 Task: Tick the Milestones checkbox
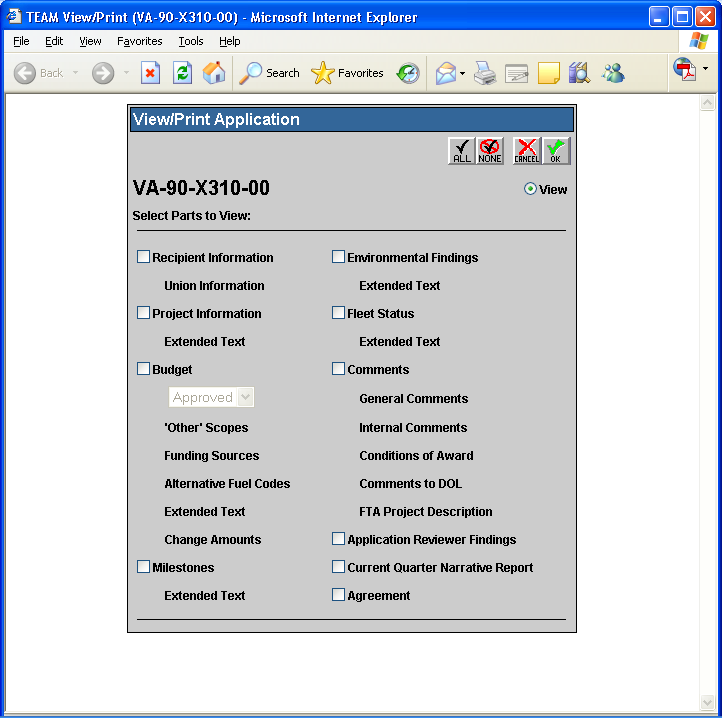pyautogui.click(x=143, y=566)
